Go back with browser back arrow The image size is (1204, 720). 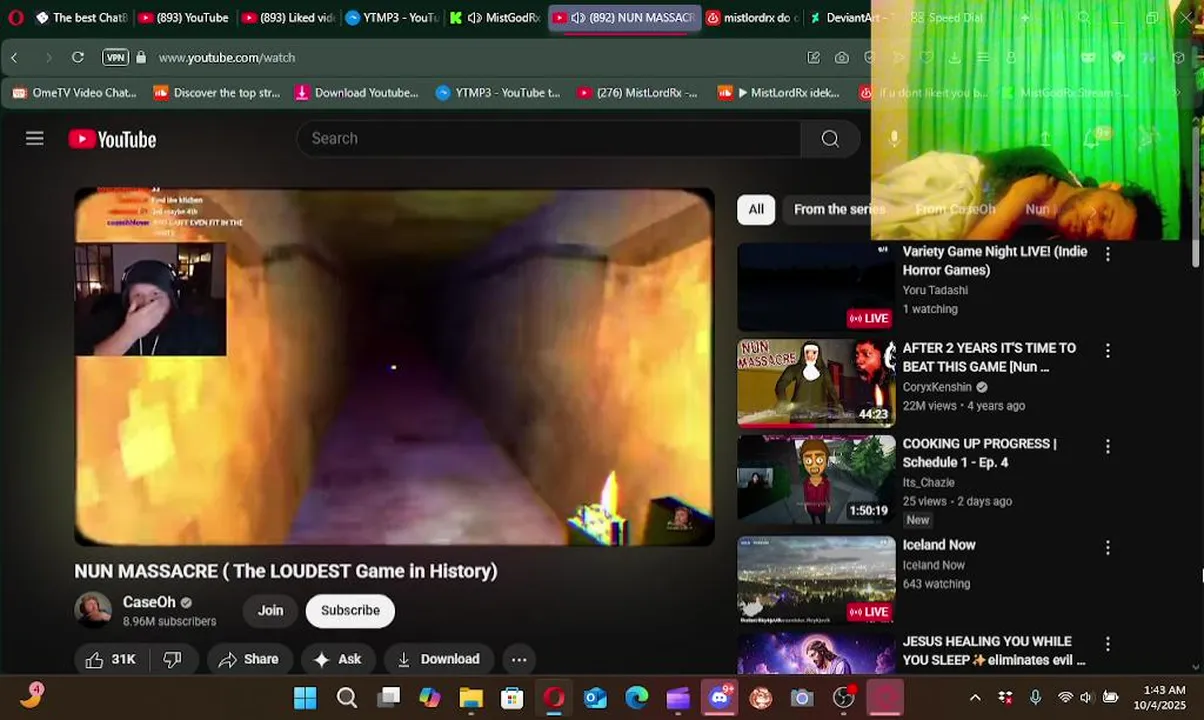(14, 58)
